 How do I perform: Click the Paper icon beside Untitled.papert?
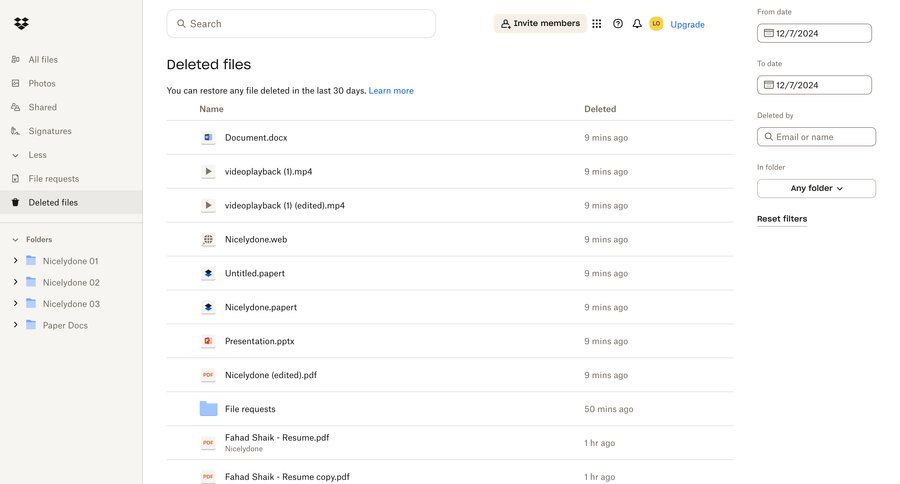pos(208,273)
